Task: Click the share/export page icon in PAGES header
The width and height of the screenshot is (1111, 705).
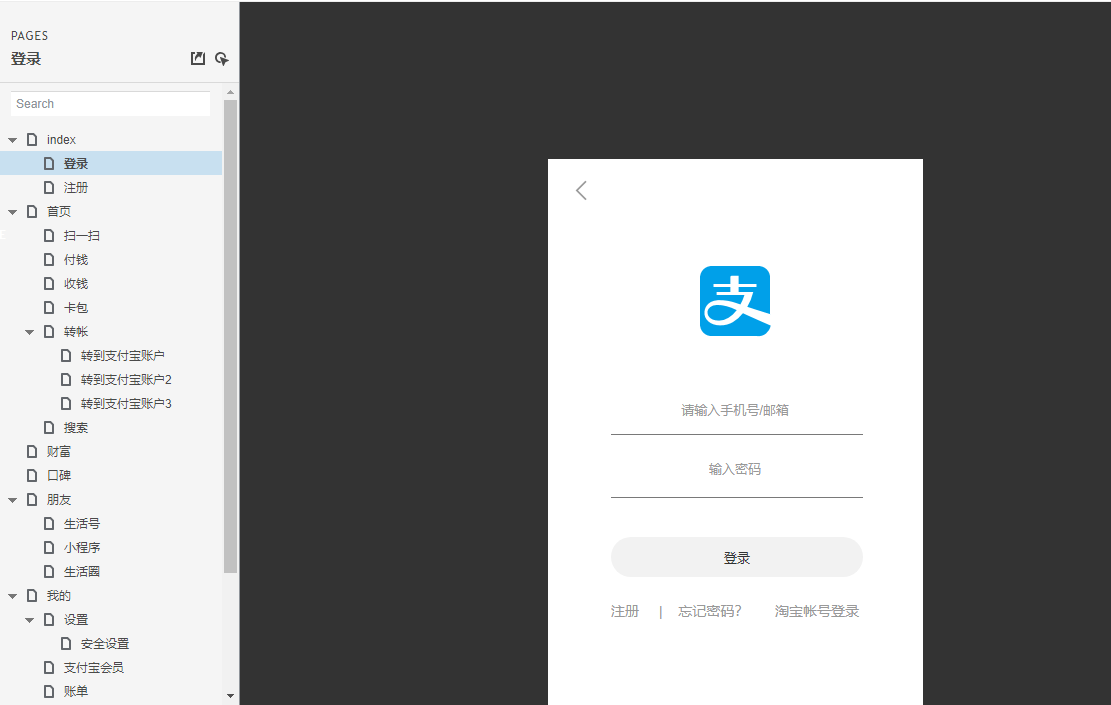Action: pyautogui.click(x=198, y=59)
